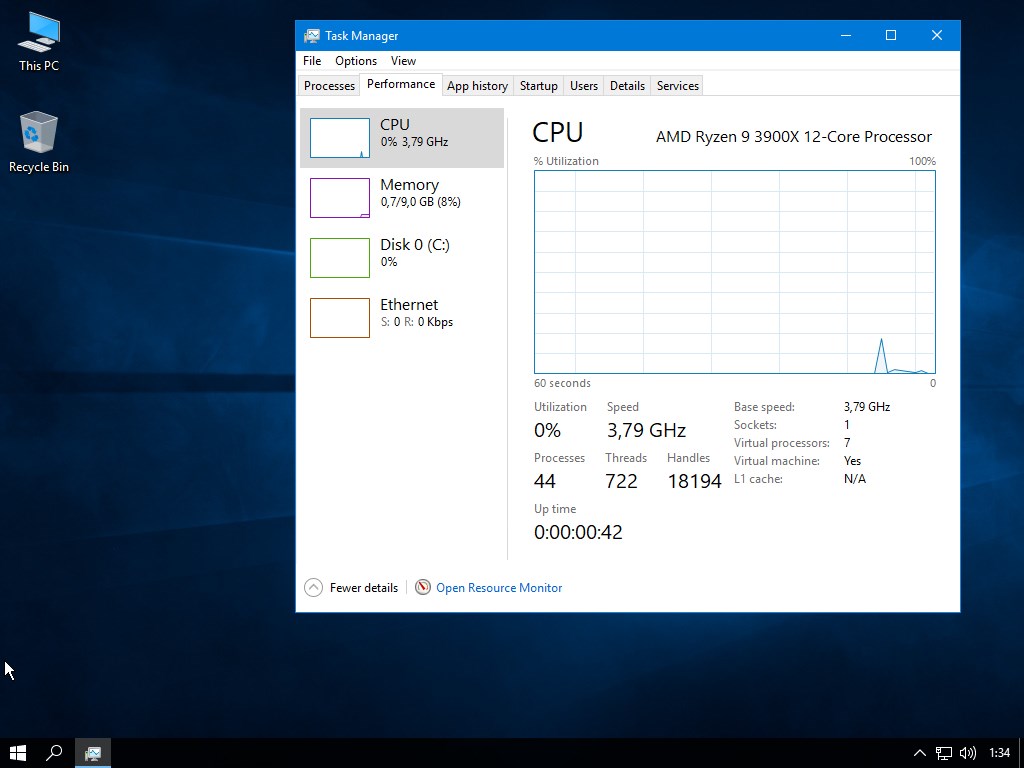
Task: Open This PC desktop icon
Action: click(x=39, y=42)
